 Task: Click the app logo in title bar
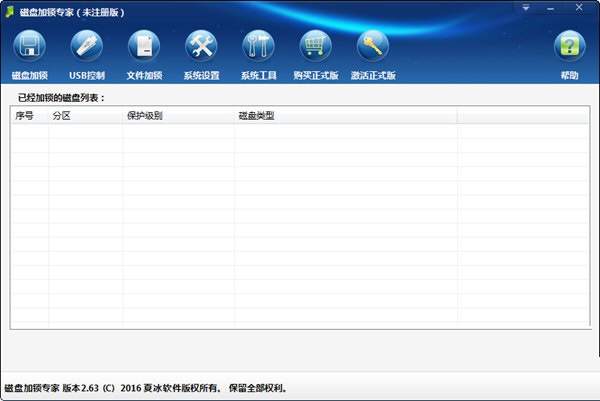click(x=10, y=12)
